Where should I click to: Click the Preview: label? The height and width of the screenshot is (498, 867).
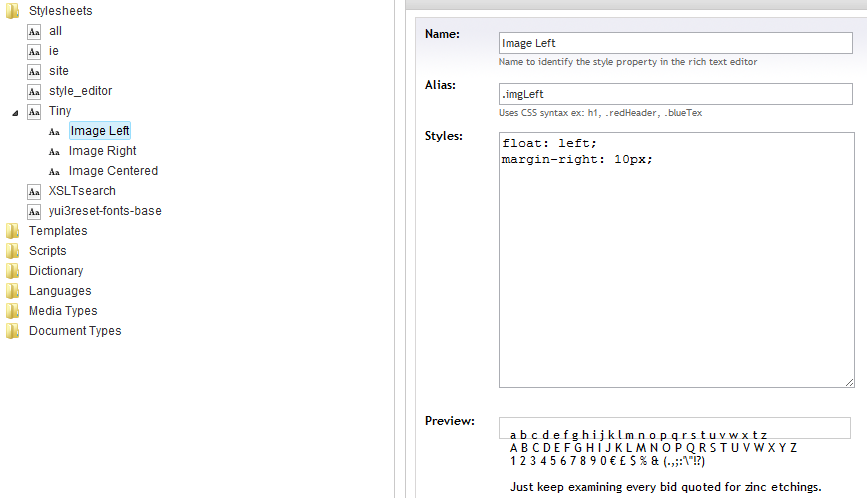[450, 421]
